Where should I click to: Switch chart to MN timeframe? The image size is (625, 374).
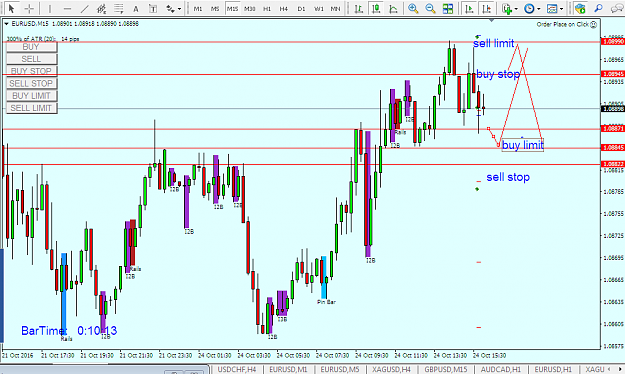pos(335,8)
